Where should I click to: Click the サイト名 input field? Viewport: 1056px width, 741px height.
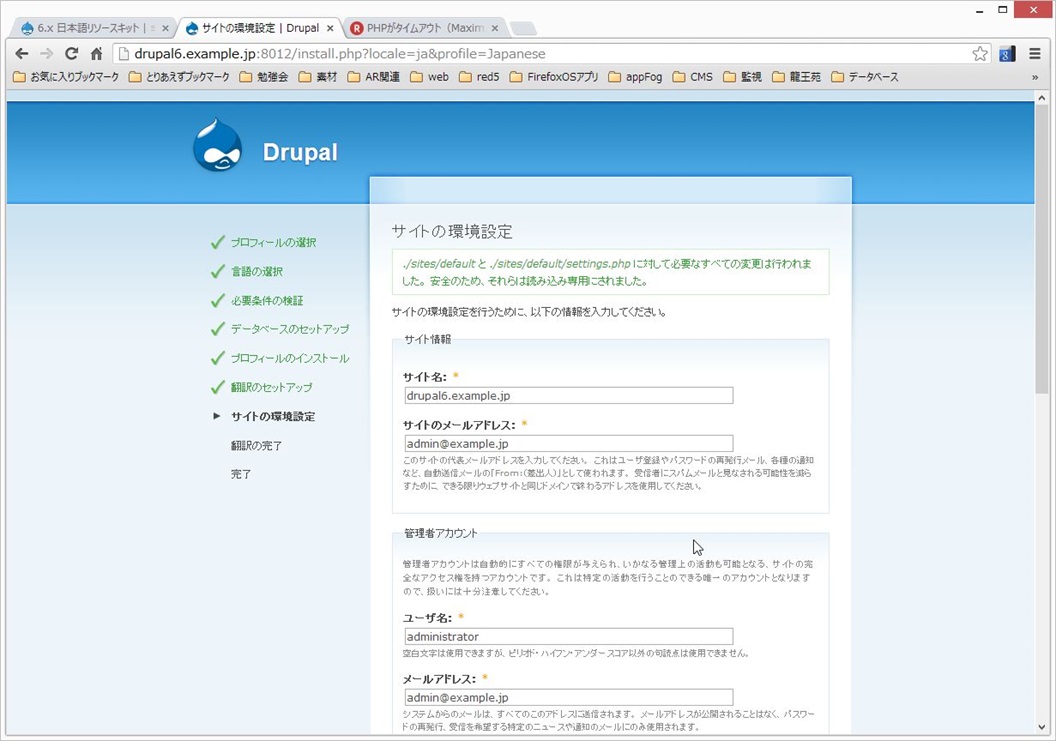click(x=568, y=395)
